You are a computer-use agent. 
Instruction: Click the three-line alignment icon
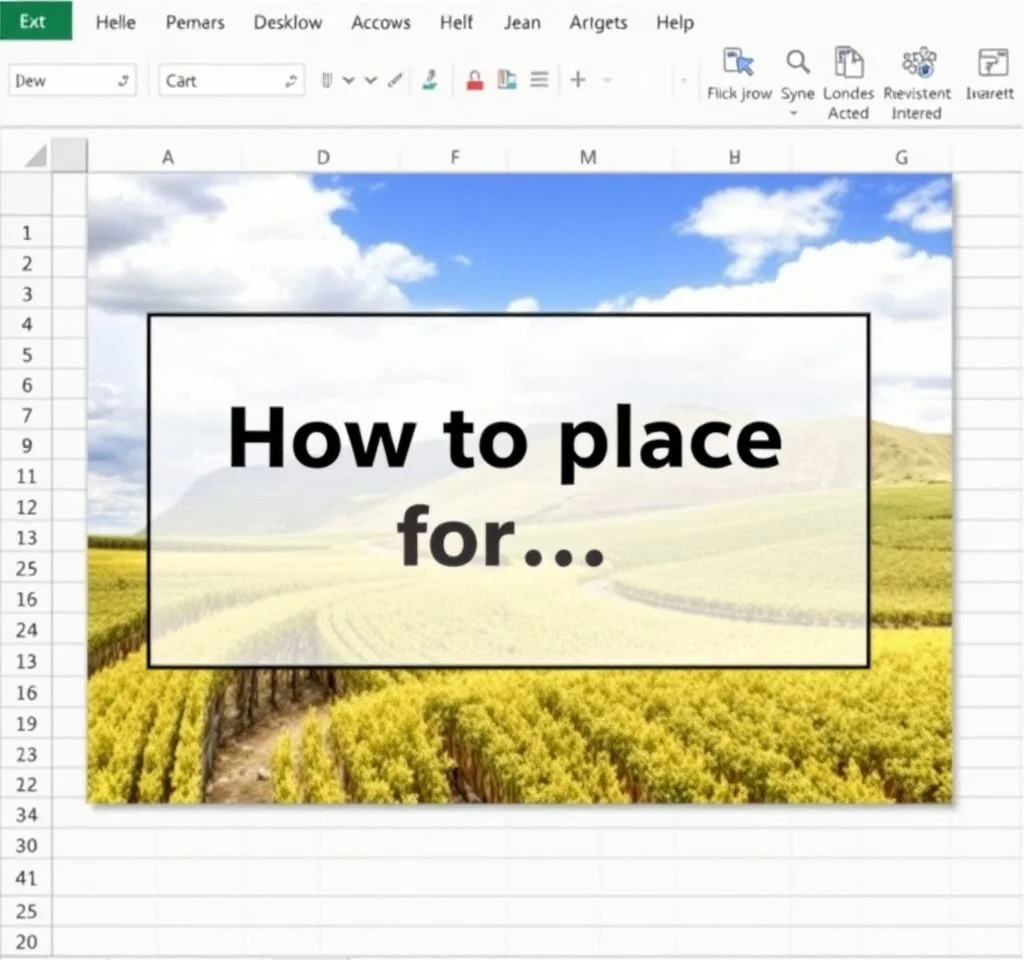coord(539,80)
